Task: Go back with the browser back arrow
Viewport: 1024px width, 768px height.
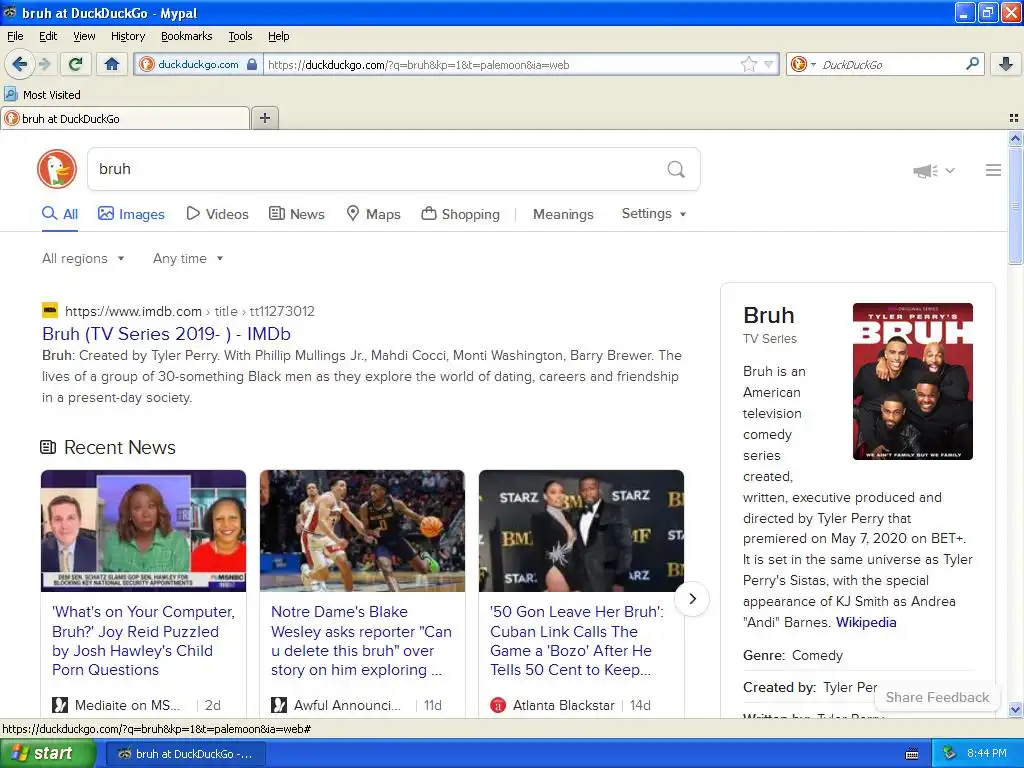Action: 19,64
